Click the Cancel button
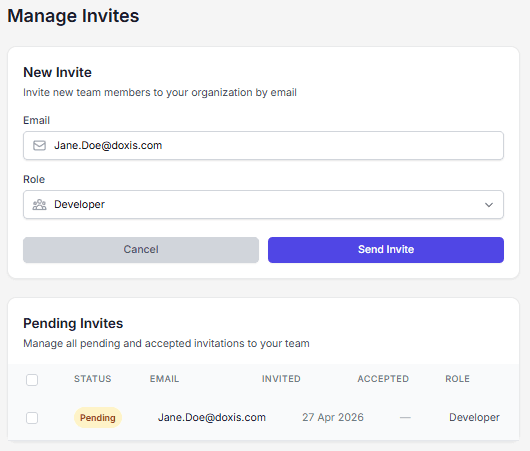The height and width of the screenshot is (451, 530). point(141,250)
